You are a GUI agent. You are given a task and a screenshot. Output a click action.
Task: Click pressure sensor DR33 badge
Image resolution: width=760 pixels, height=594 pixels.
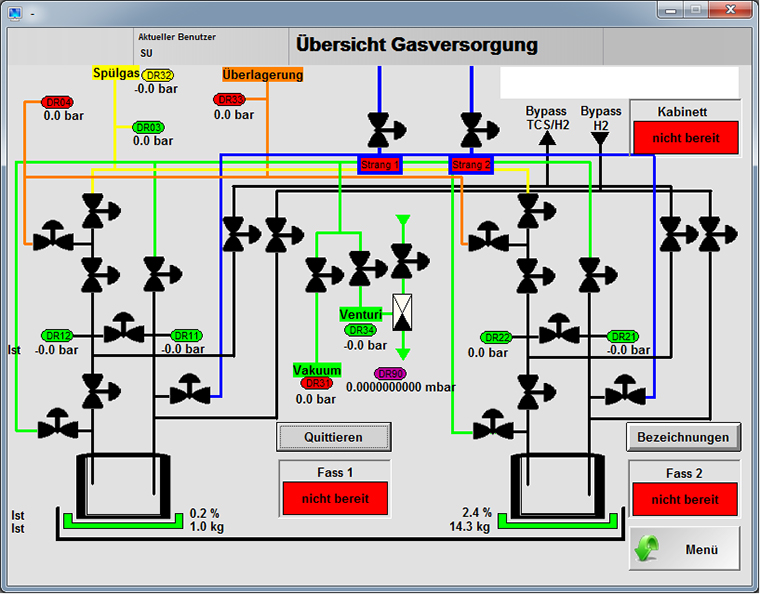(230, 99)
